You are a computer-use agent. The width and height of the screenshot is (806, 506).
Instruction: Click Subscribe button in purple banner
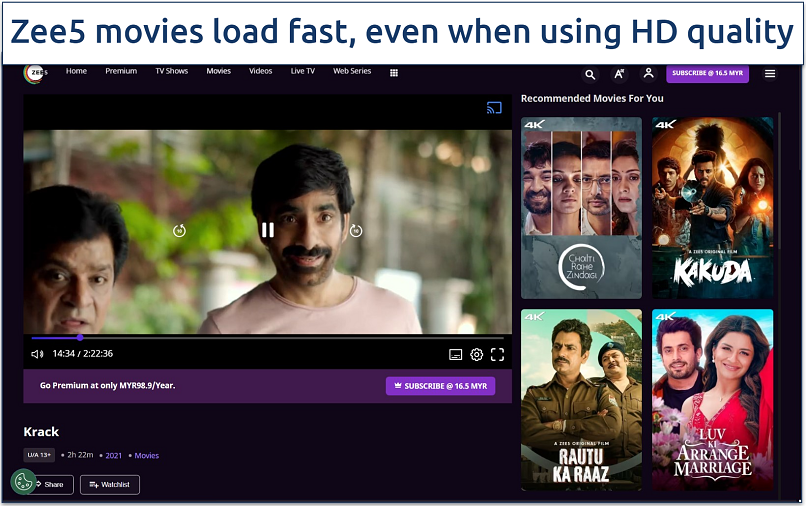coord(440,386)
